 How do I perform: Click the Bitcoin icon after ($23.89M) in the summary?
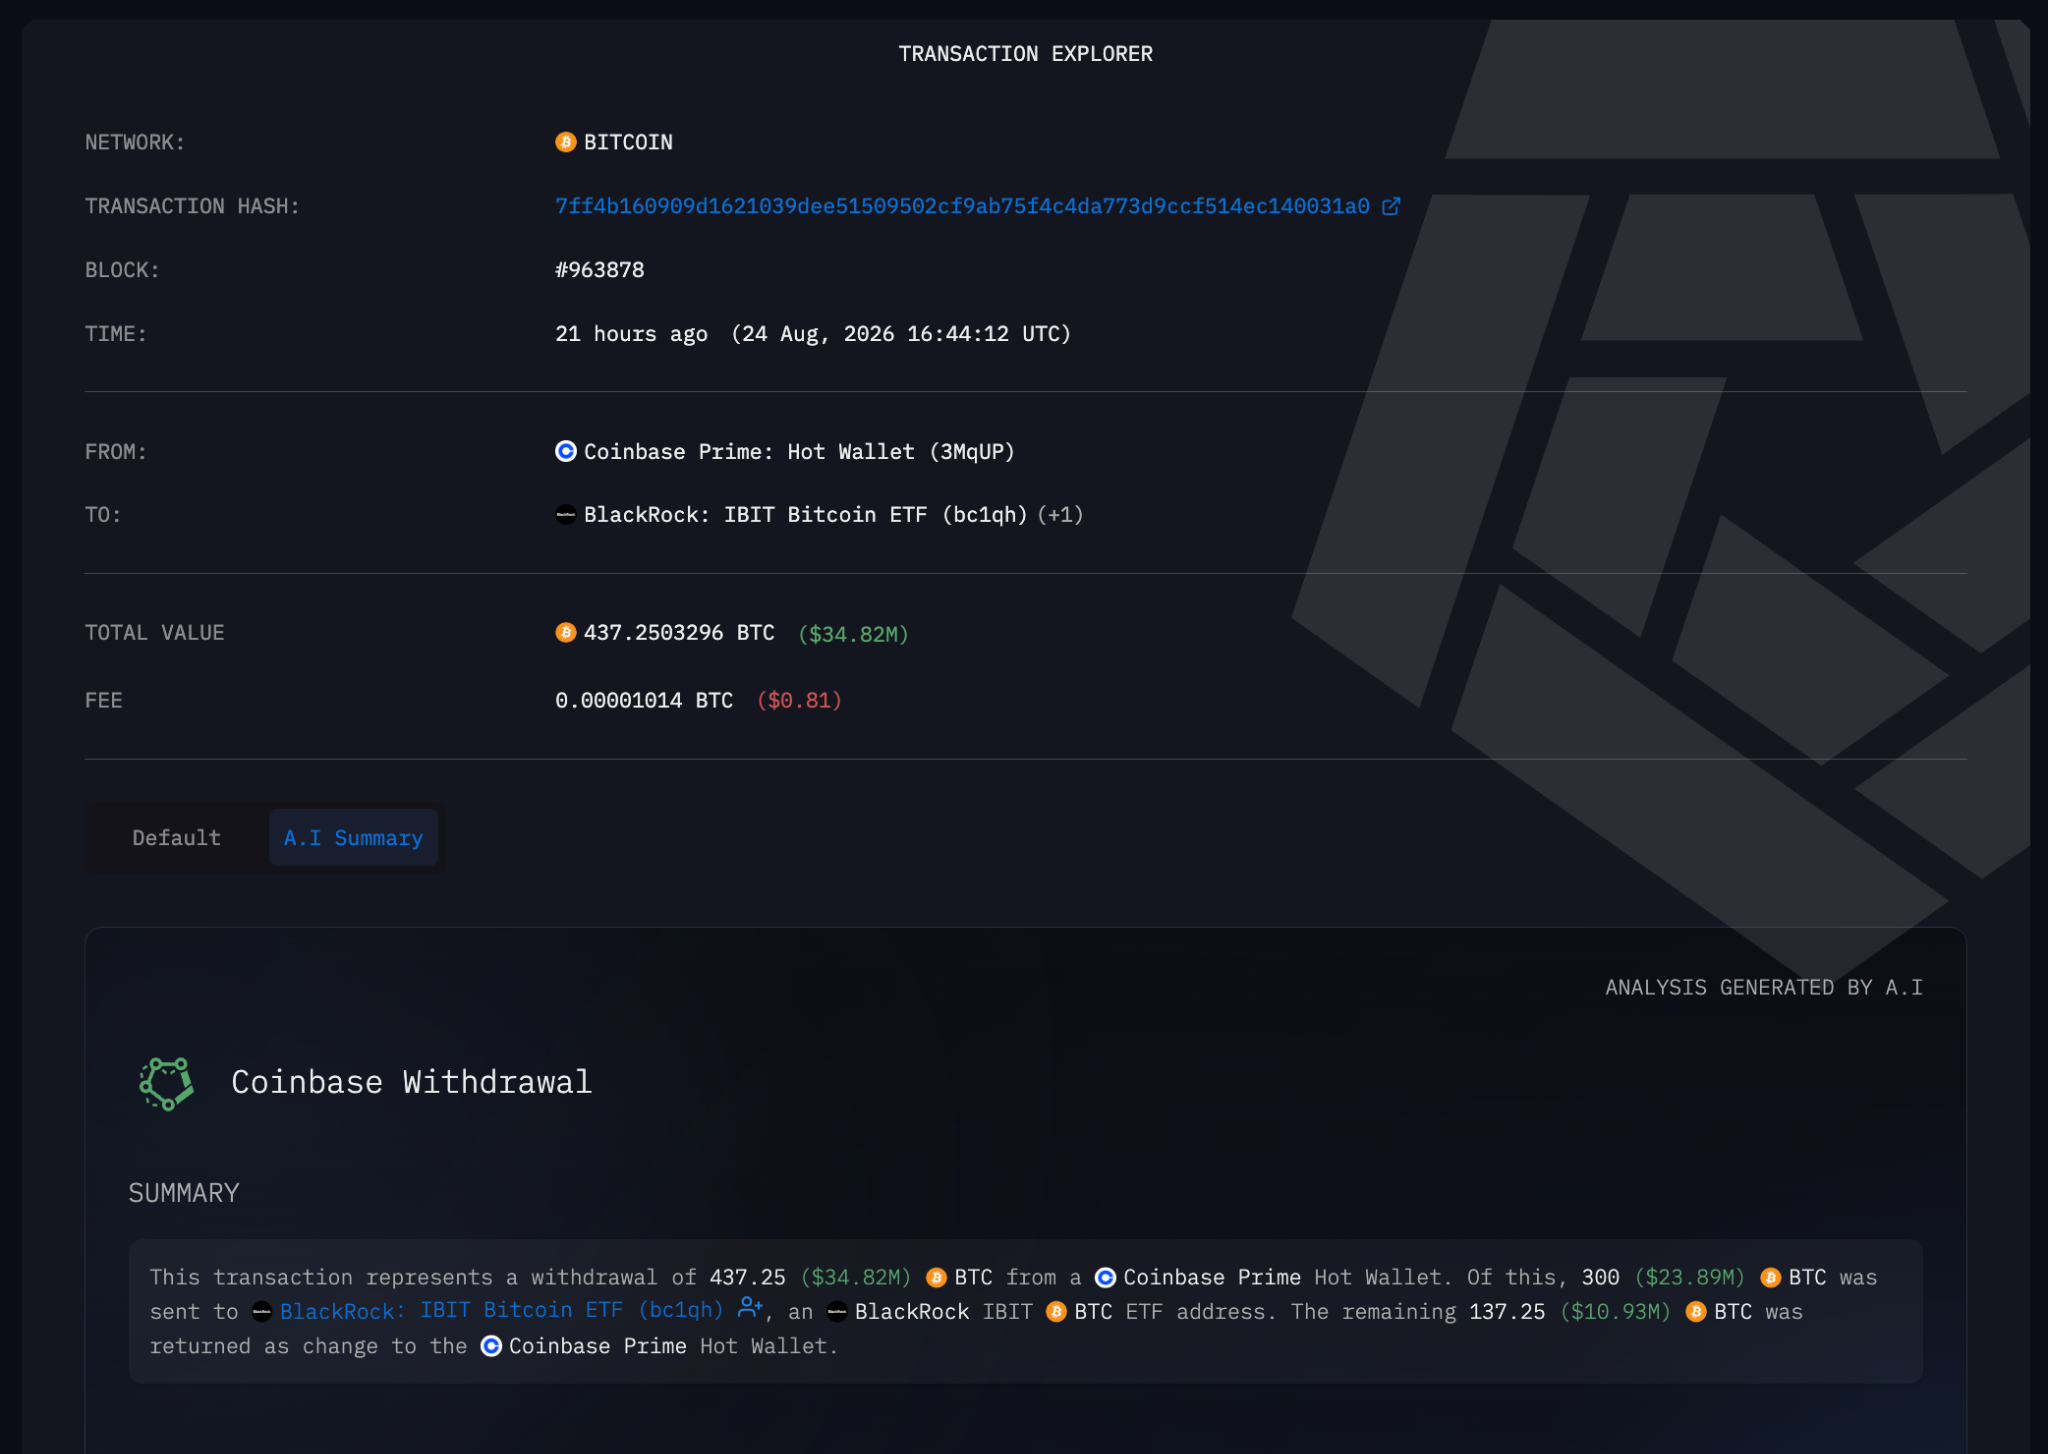pos(1771,1277)
